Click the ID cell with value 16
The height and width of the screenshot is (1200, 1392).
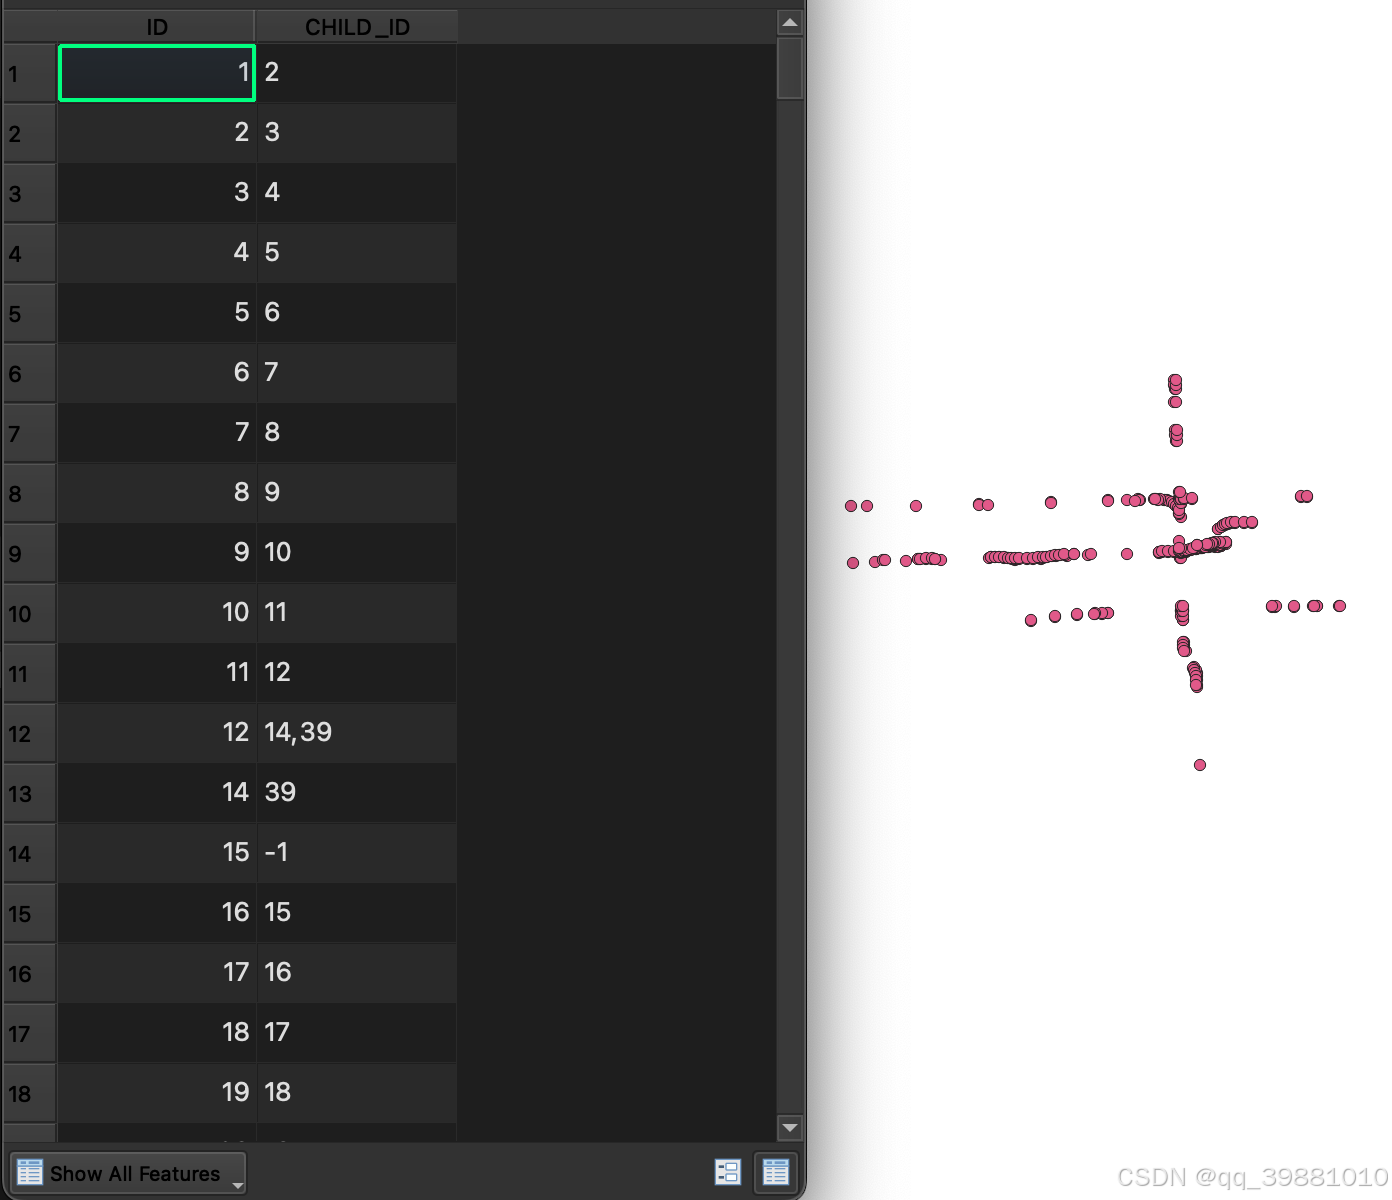(157, 913)
